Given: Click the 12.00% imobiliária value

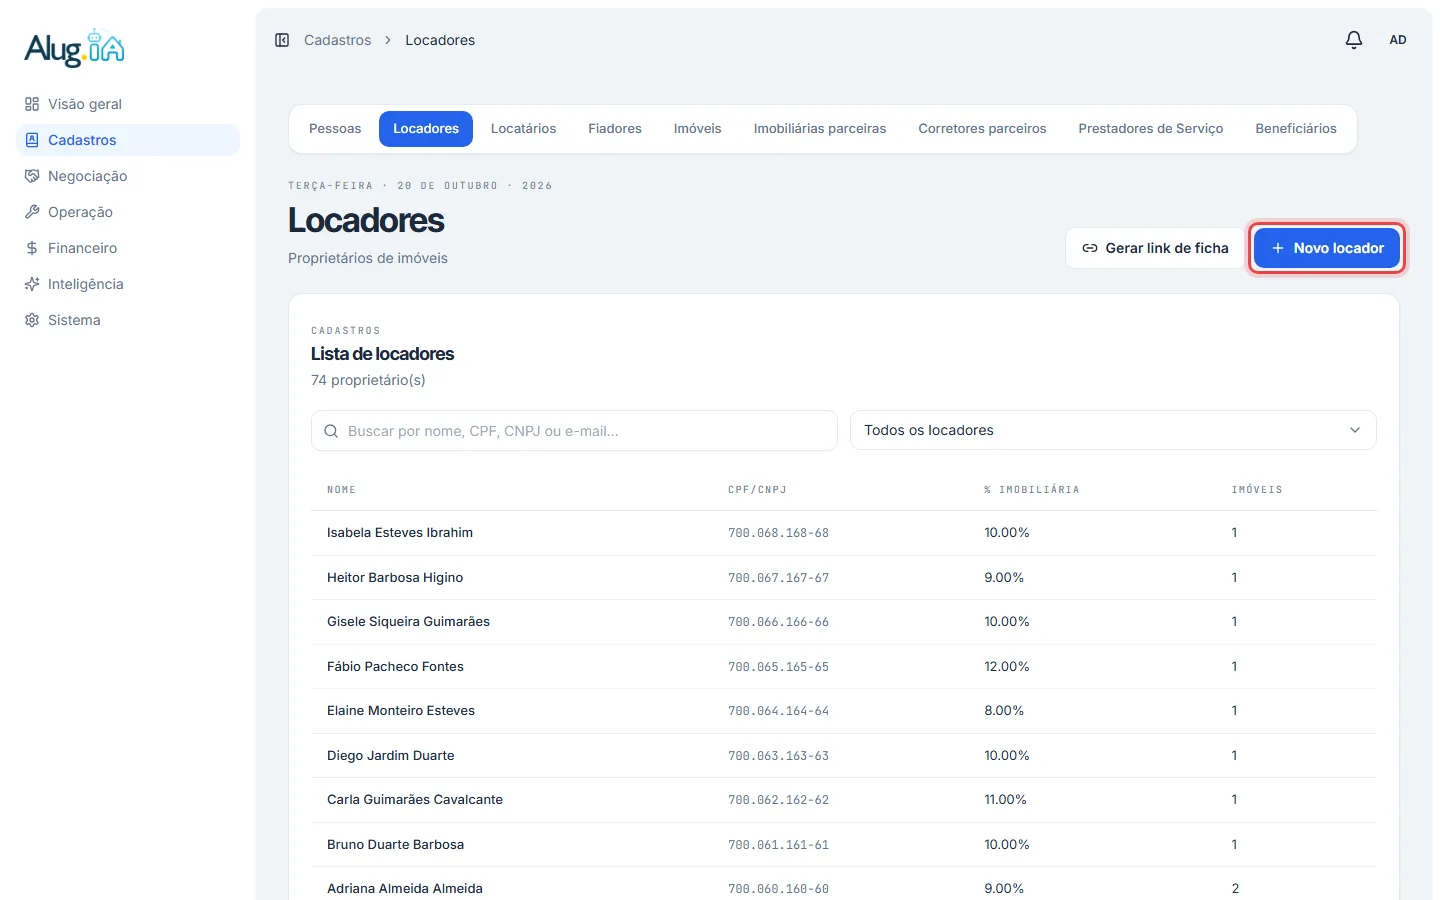Looking at the screenshot, I should tap(1006, 667).
